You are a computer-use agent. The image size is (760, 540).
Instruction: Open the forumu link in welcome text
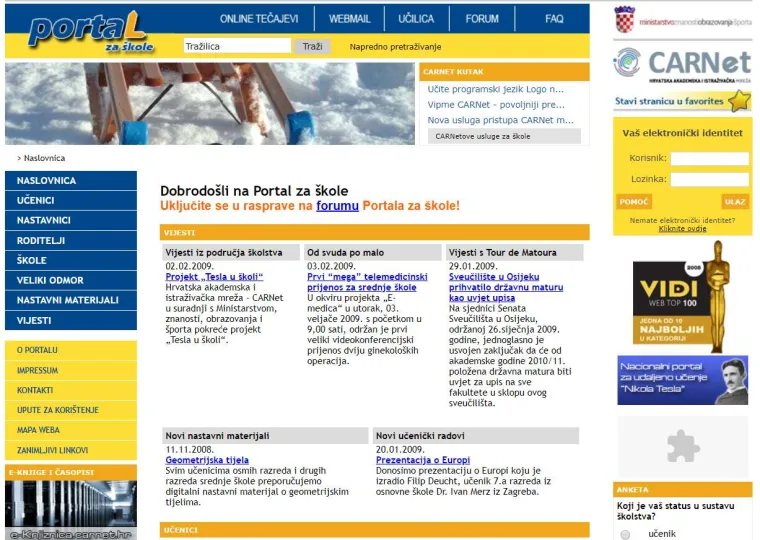coord(337,206)
